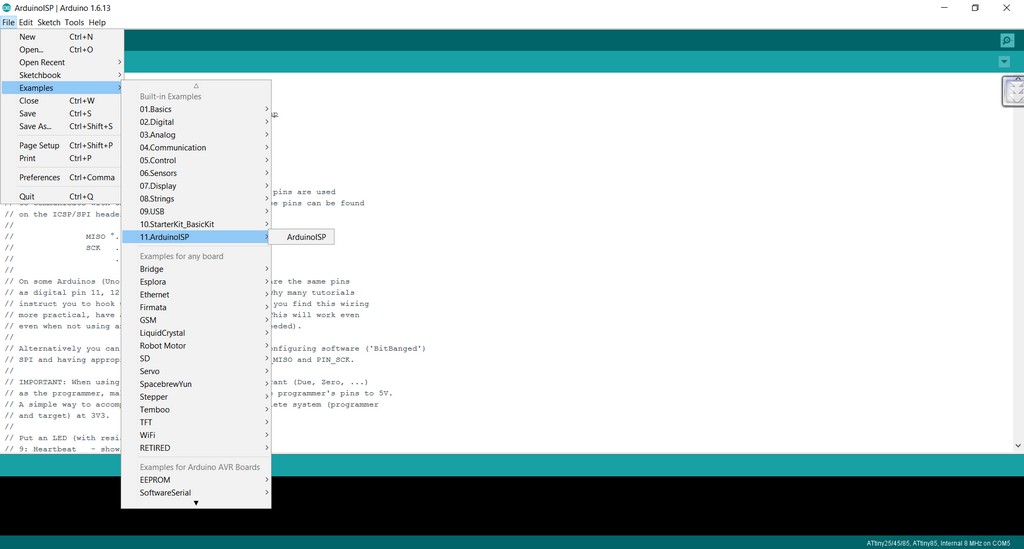1024x549 pixels.
Task: Expand Stepper library examples
Action: [x=196, y=397]
